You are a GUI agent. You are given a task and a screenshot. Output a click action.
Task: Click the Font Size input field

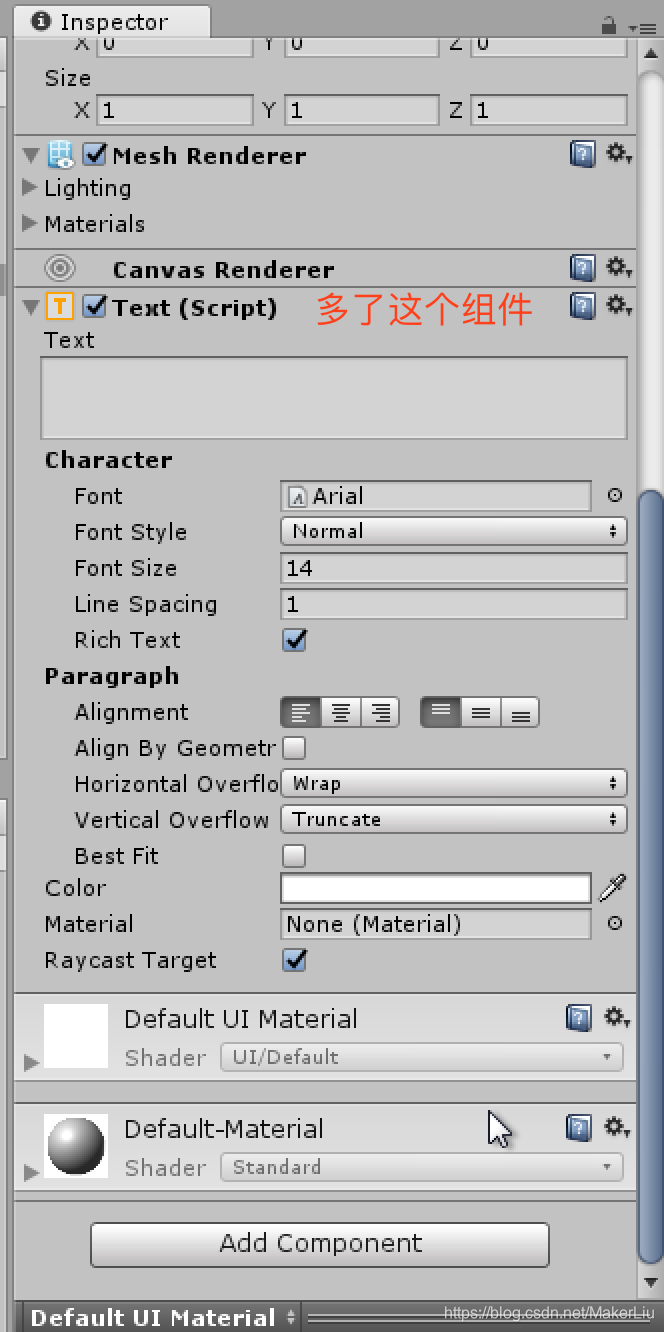point(454,568)
